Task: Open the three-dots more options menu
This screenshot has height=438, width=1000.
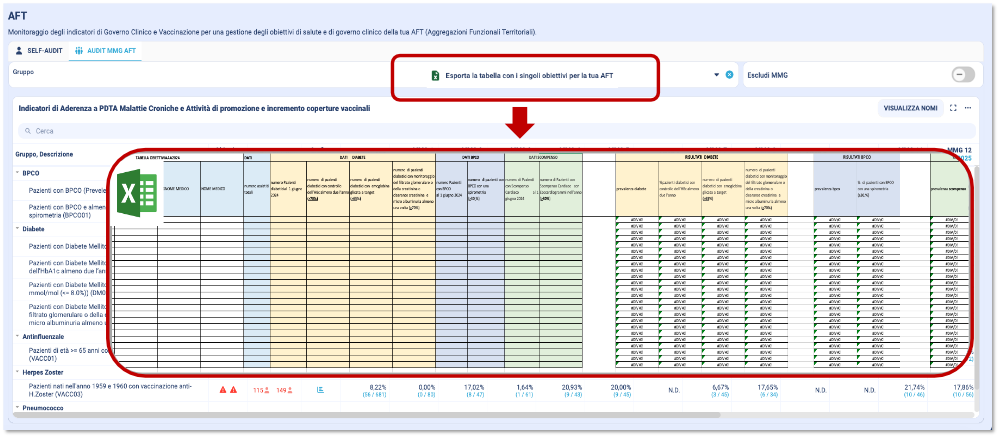Action: (x=968, y=108)
